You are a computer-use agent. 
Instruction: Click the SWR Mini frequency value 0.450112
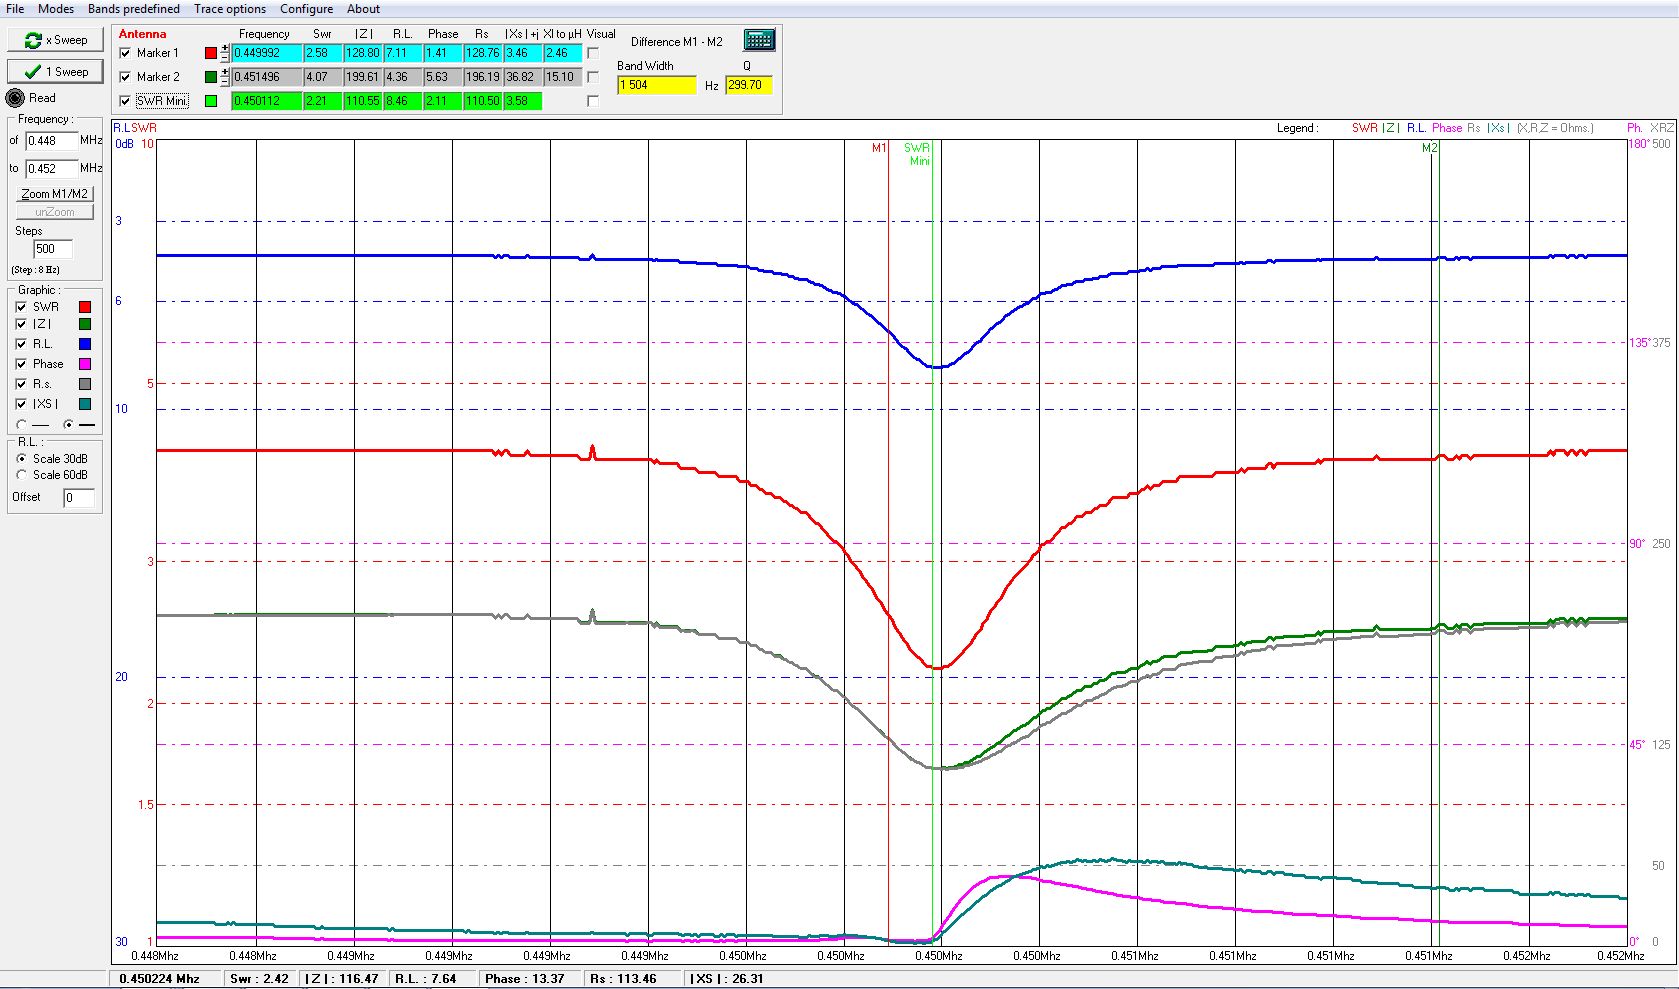tap(267, 101)
